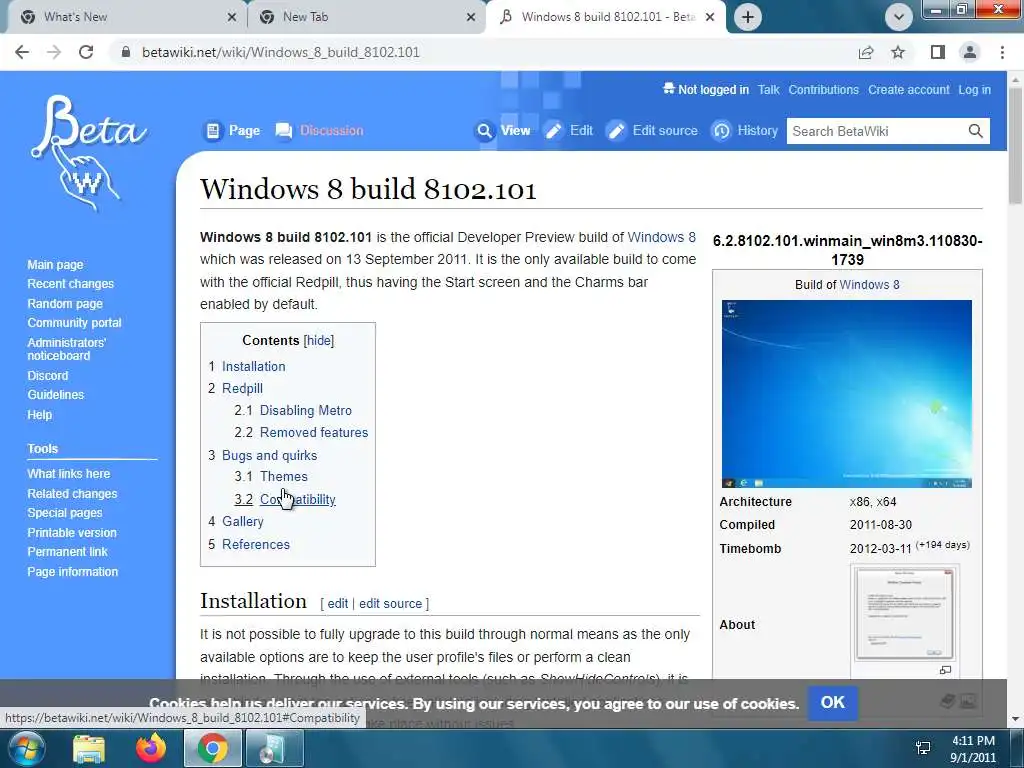This screenshot has height=768, width=1024.
Task: Click edit source for Installation section
Action: click(391, 603)
